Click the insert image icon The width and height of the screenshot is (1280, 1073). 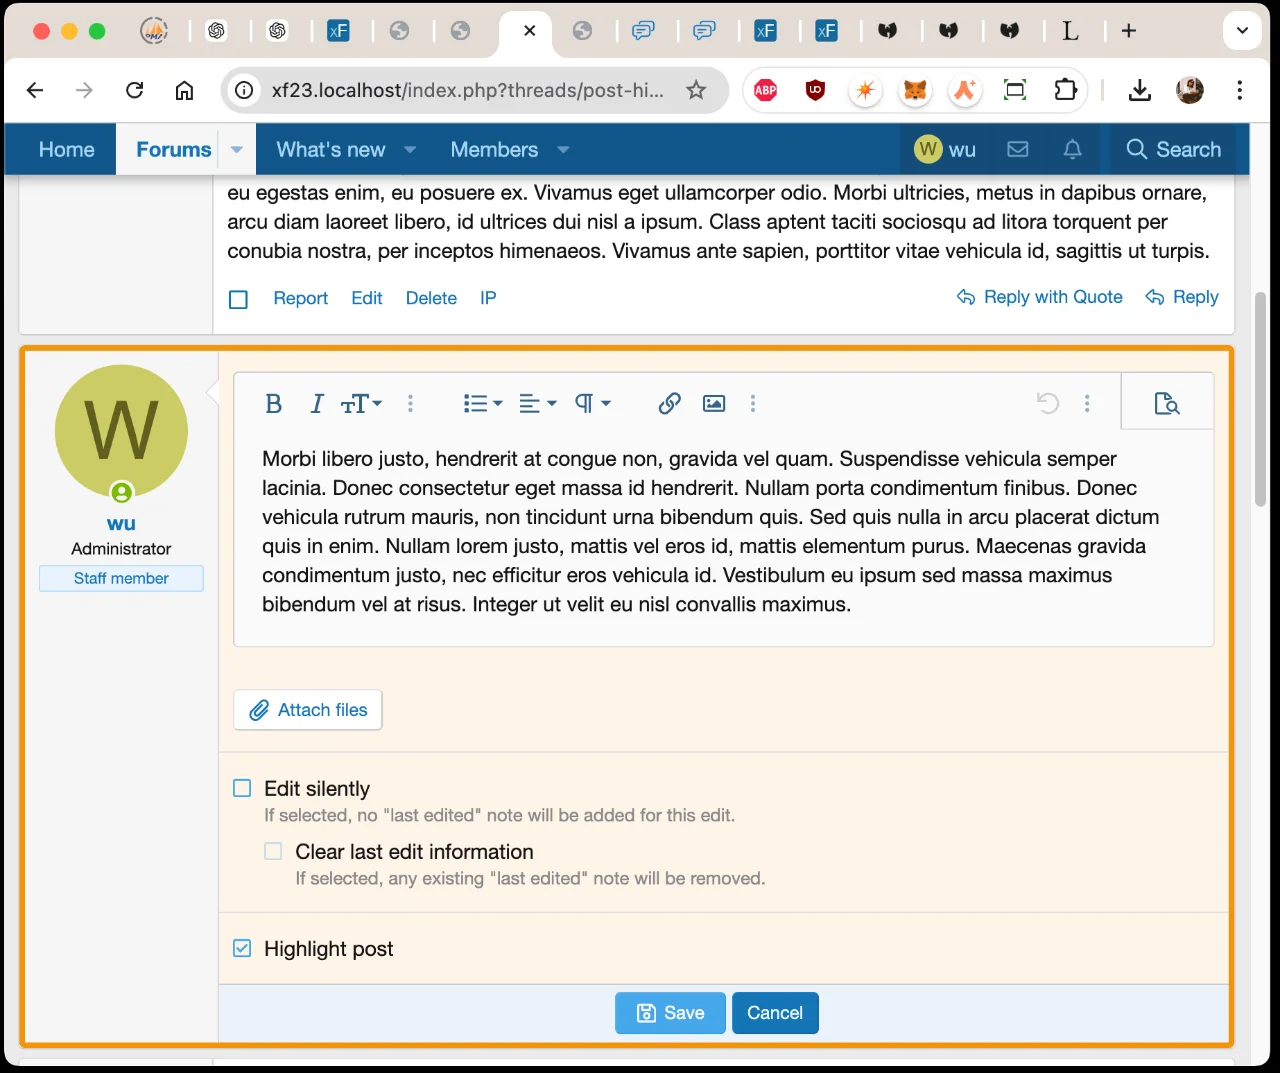tap(714, 404)
